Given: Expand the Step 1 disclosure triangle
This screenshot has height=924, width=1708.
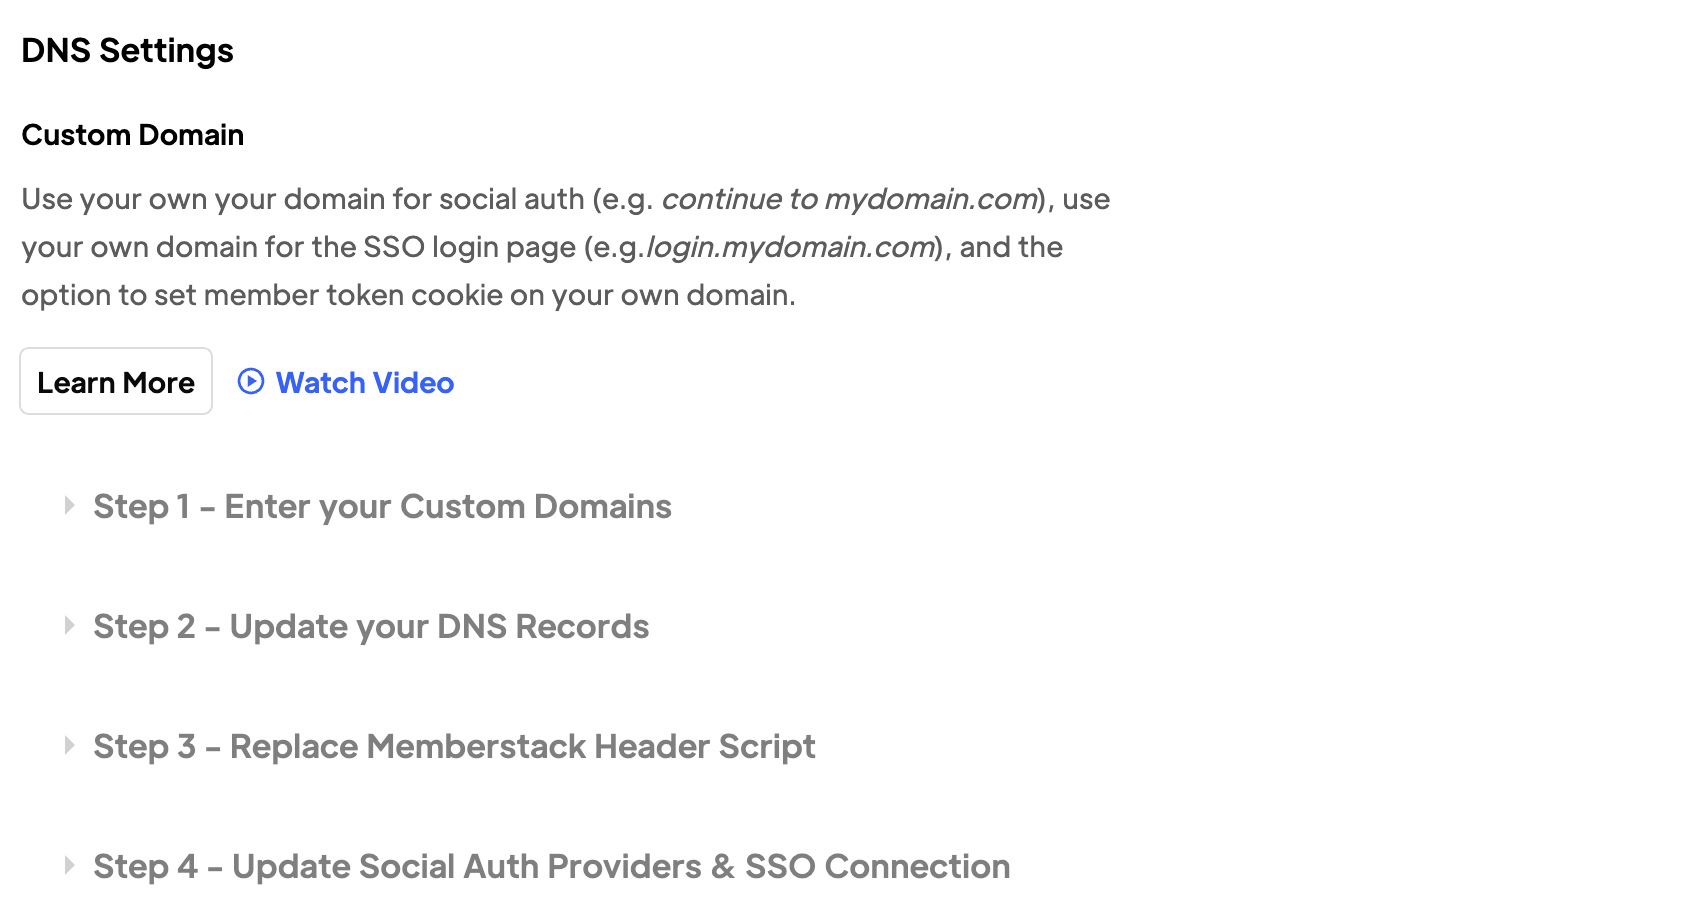Looking at the screenshot, I should coord(69,506).
